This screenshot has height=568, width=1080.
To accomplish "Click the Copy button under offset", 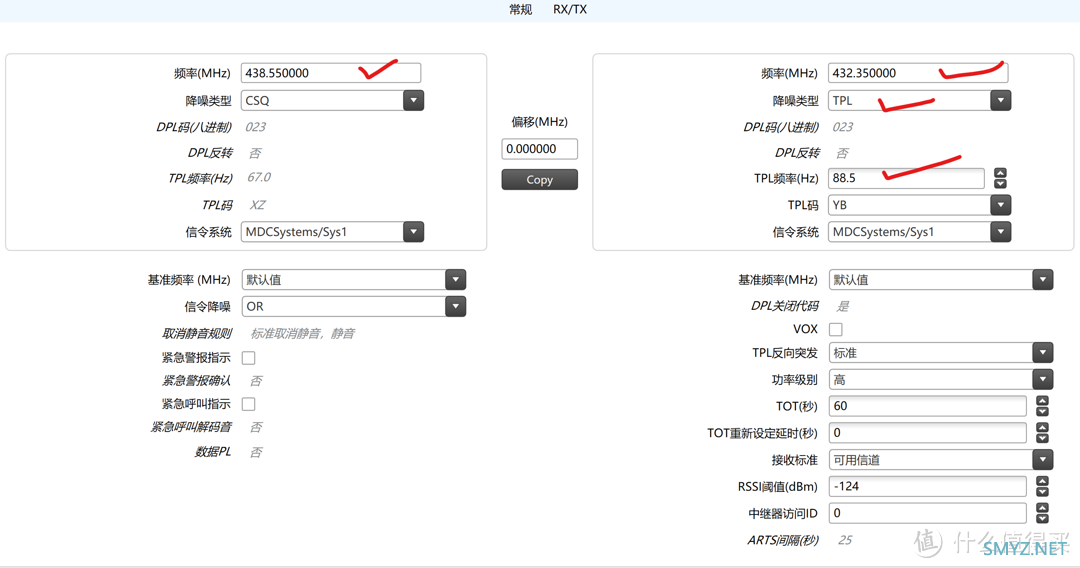I will tap(539, 180).
